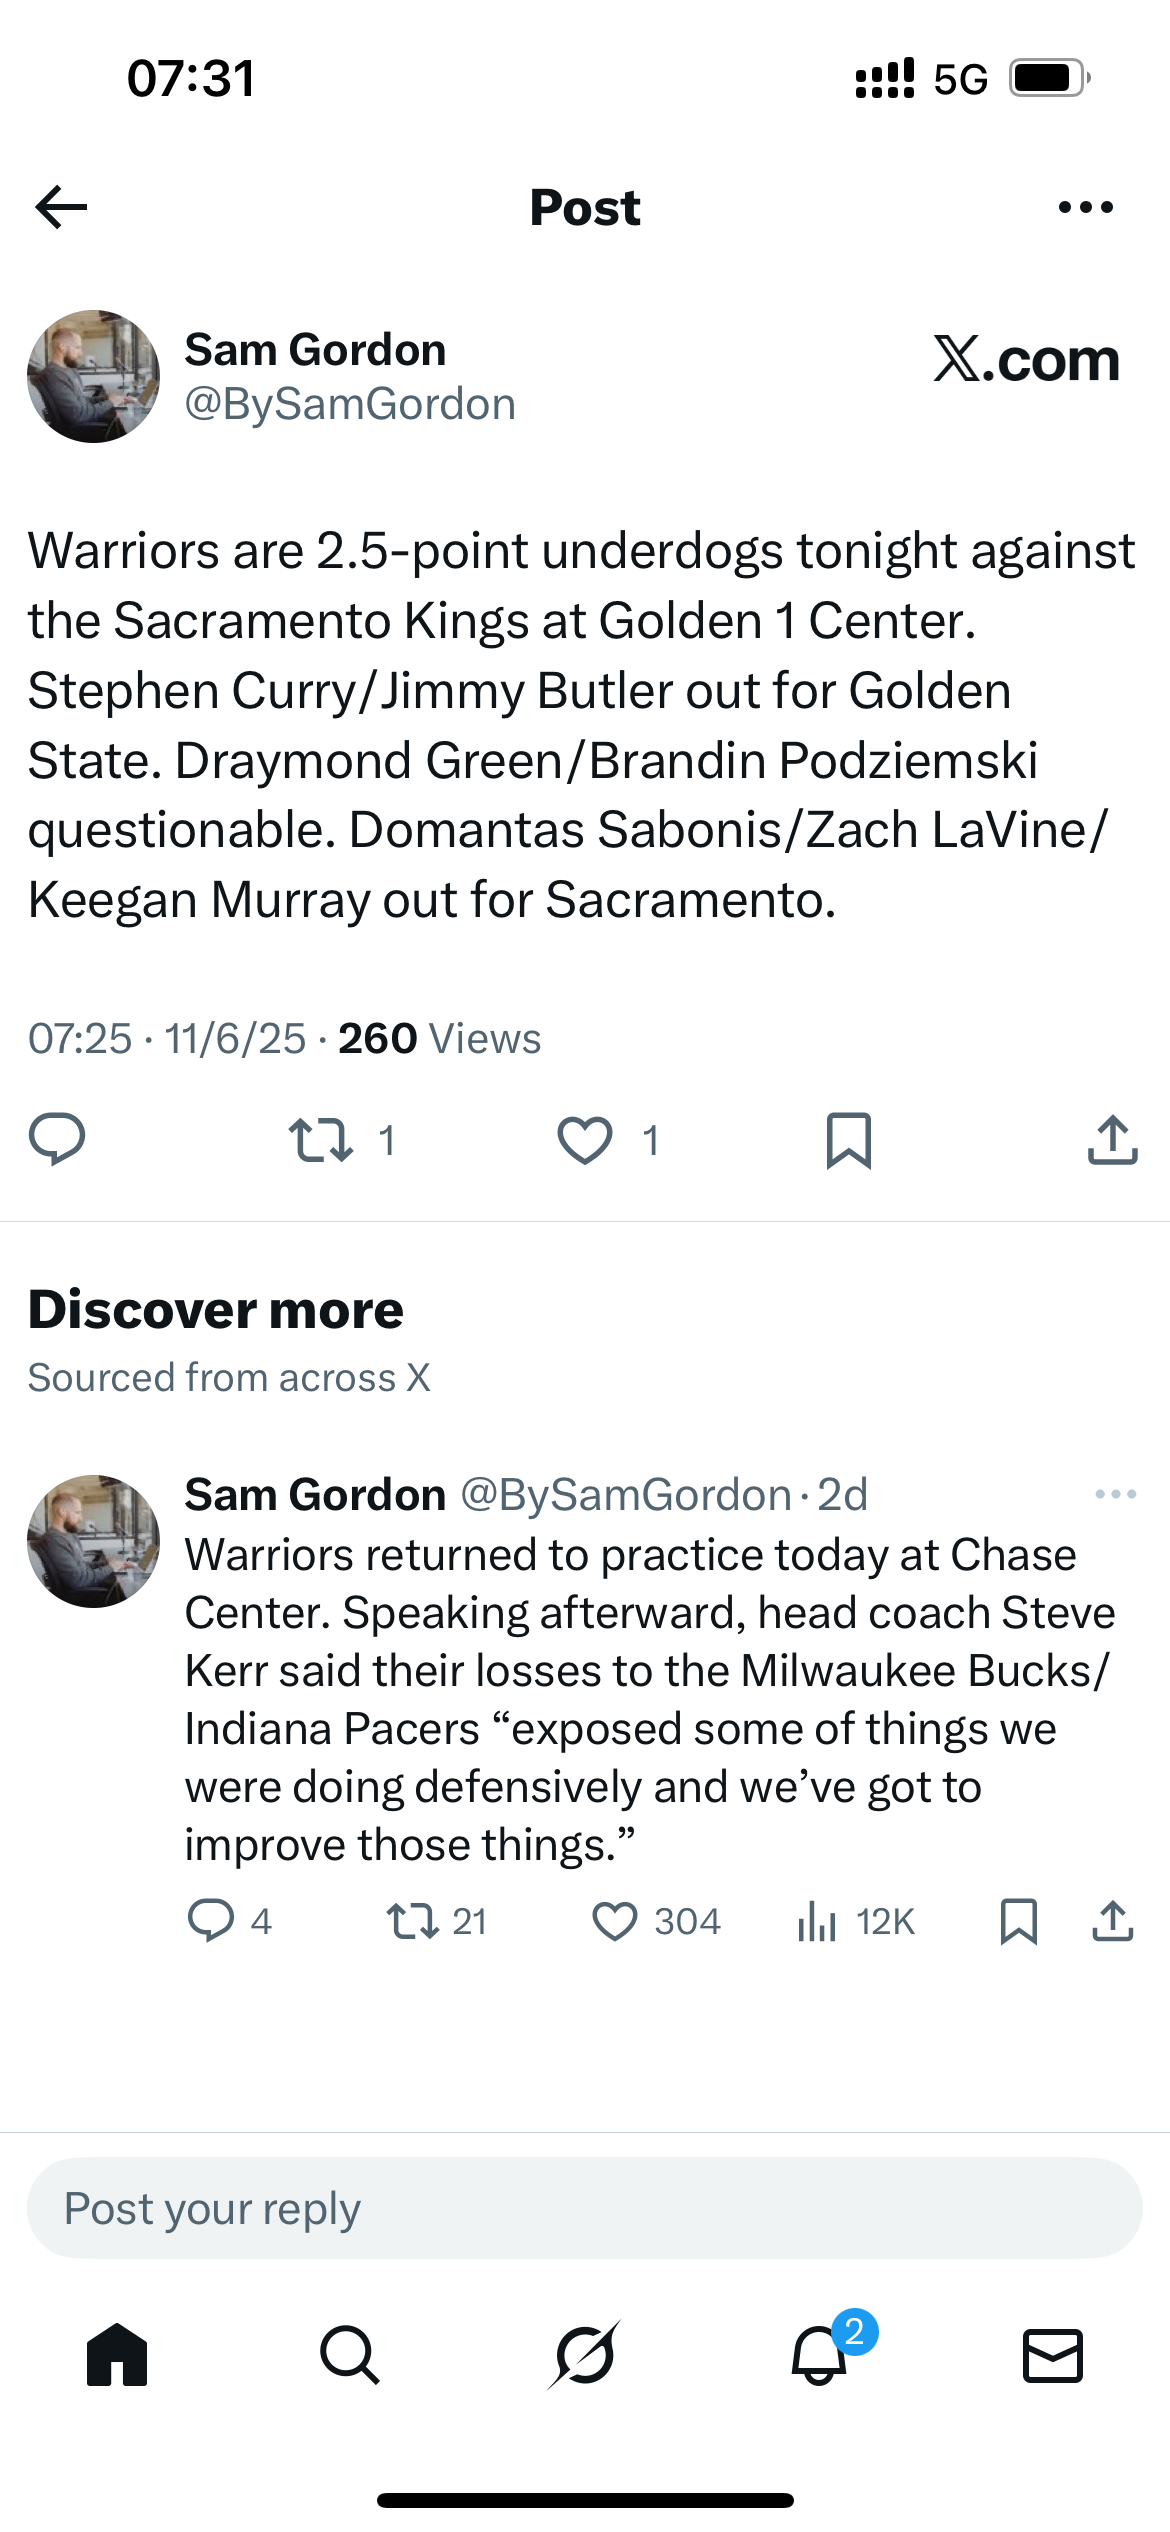Repost the Steve Kerr practice post
The image size is (1170, 2532).
click(413, 1921)
